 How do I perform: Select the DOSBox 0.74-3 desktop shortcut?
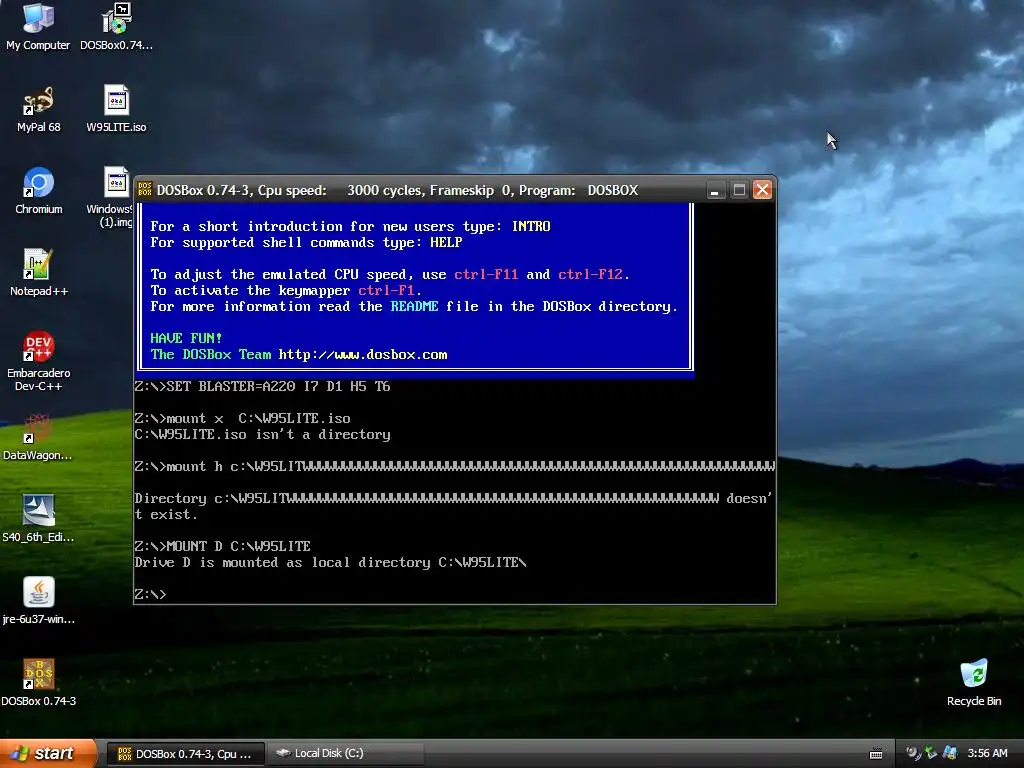click(x=39, y=682)
